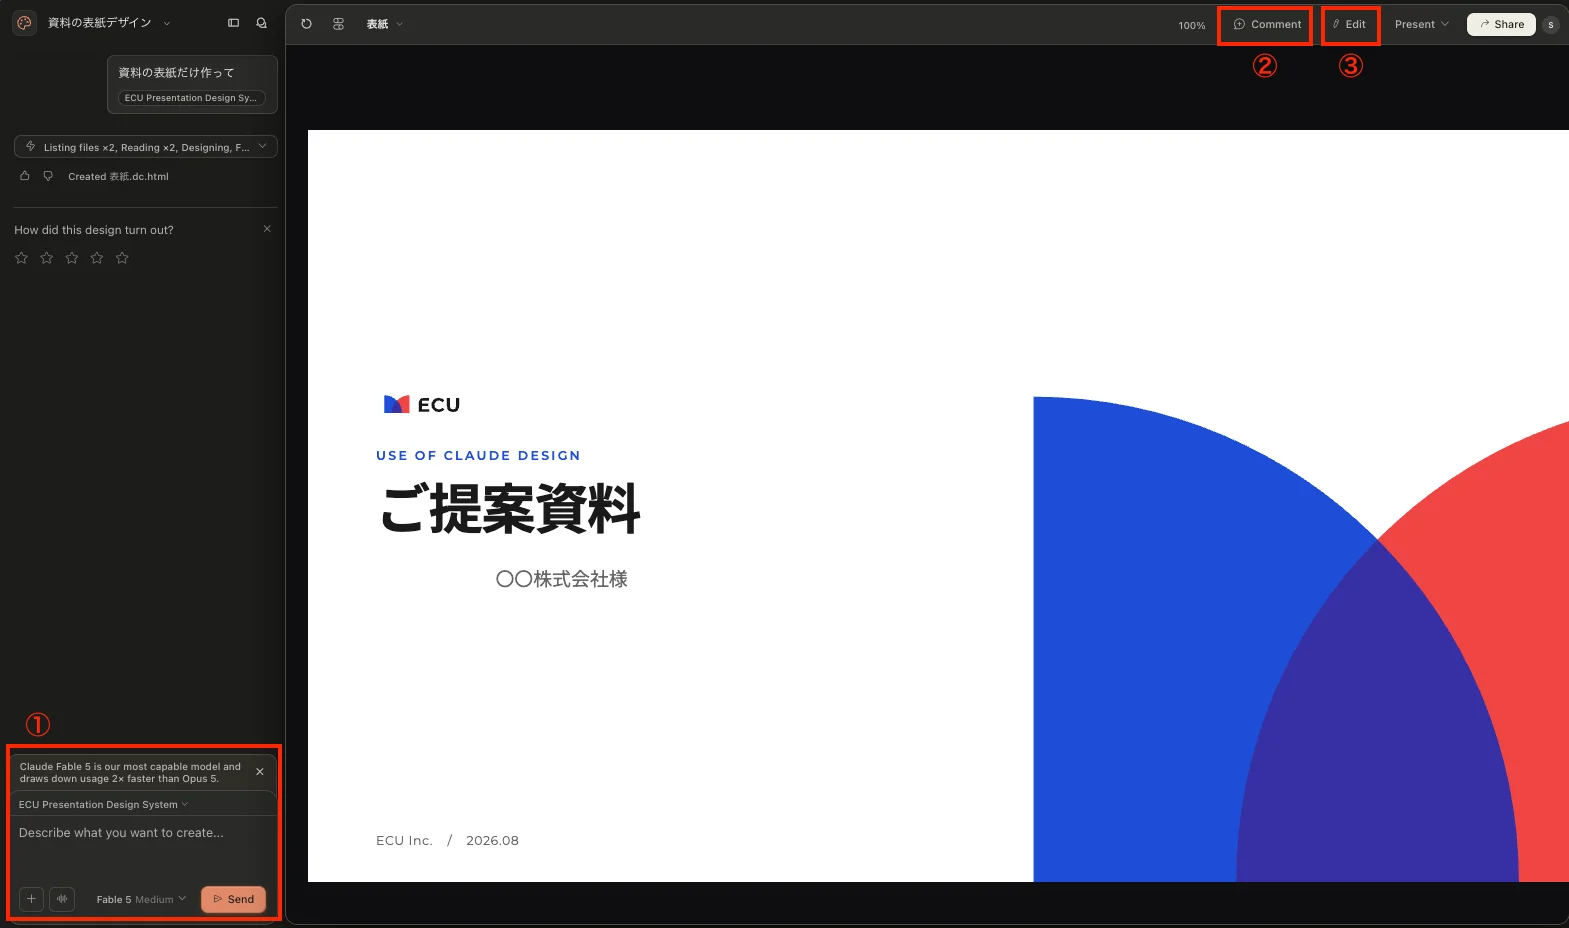
Task: Click the 100% zoom level indicator
Action: click(x=1192, y=25)
